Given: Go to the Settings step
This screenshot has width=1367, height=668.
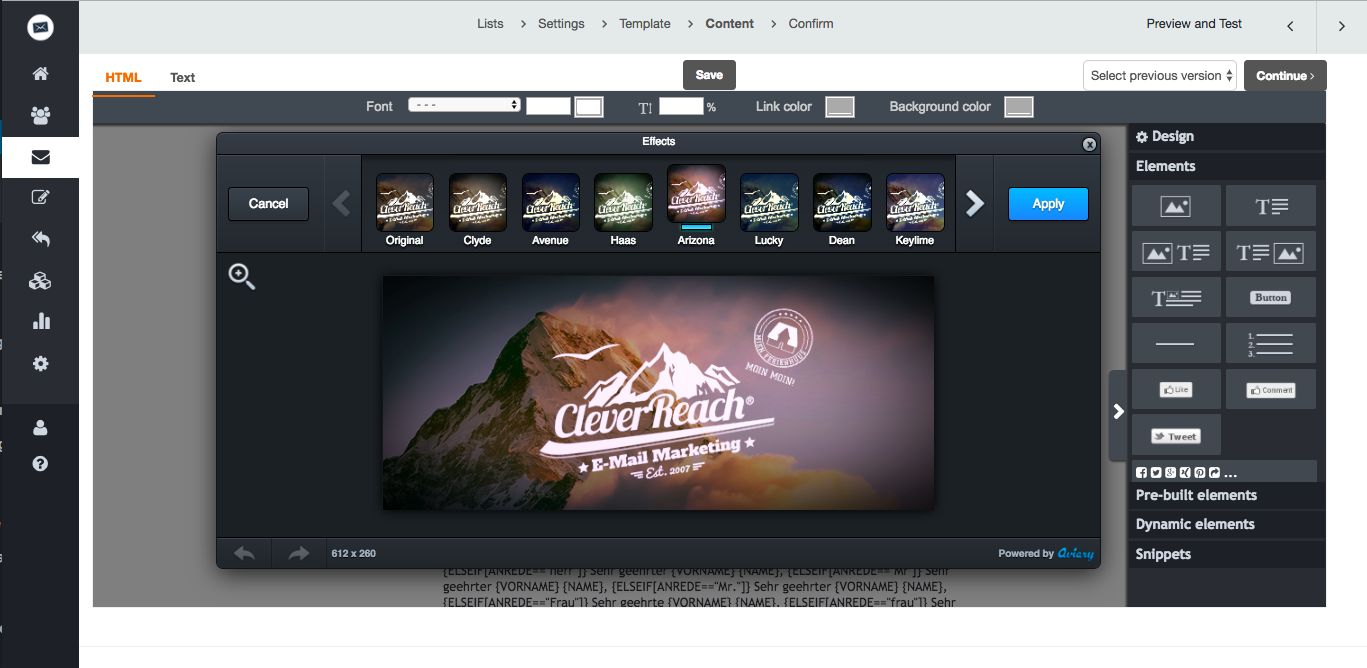Looking at the screenshot, I should click(x=561, y=24).
